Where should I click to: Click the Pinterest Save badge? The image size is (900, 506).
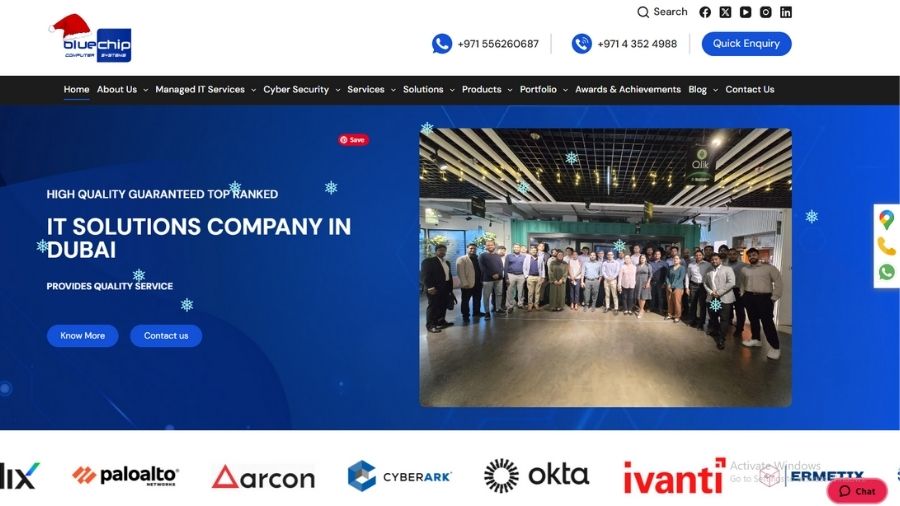pos(353,140)
